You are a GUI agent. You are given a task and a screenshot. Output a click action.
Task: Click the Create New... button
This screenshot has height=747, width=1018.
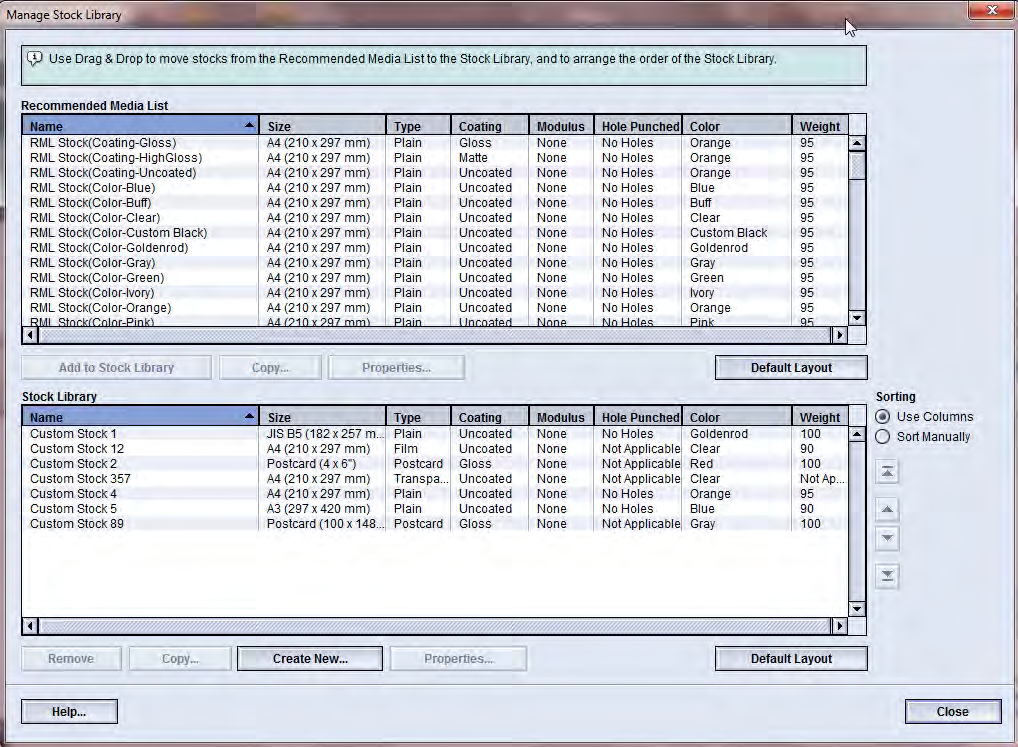point(310,658)
